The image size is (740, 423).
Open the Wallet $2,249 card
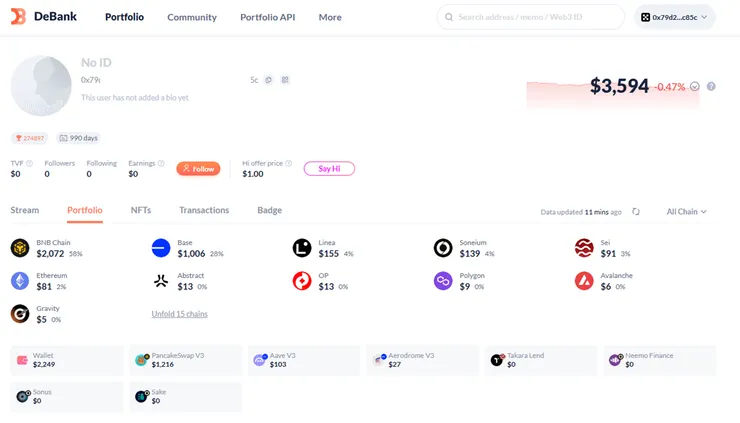click(x=67, y=360)
